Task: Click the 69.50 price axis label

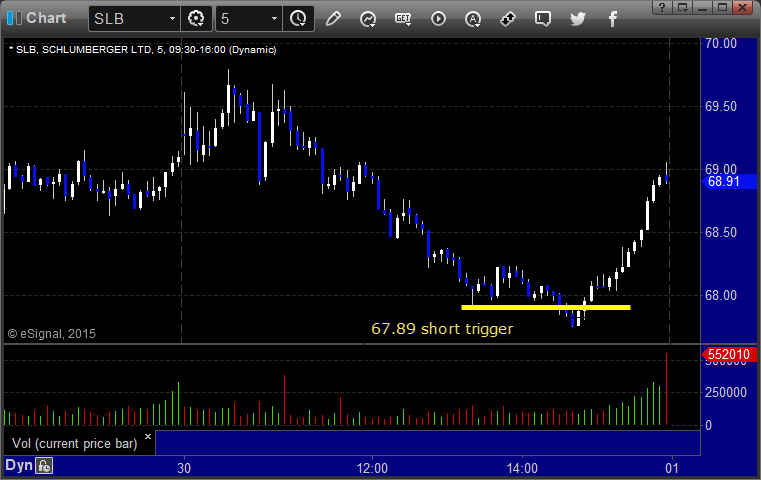Action: [x=721, y=106]
